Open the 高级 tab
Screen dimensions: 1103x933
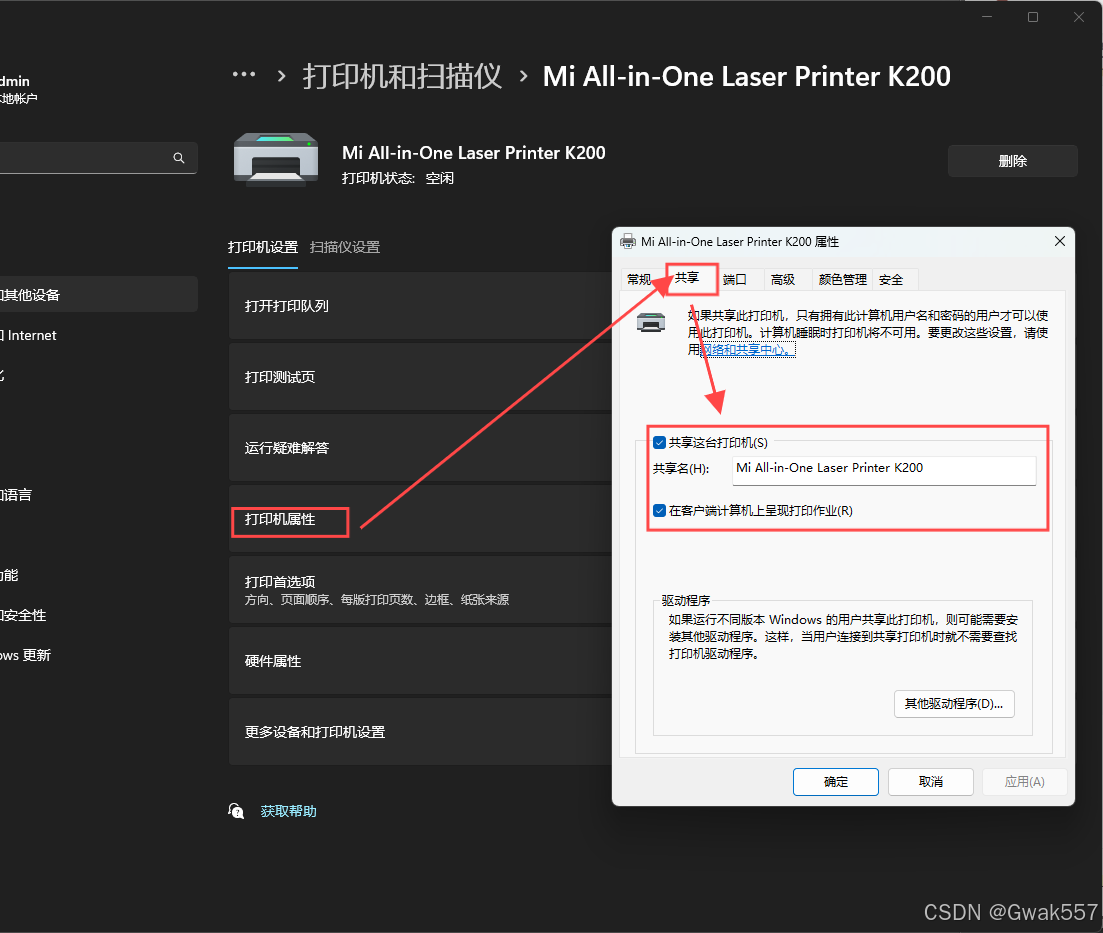point(782,280)
